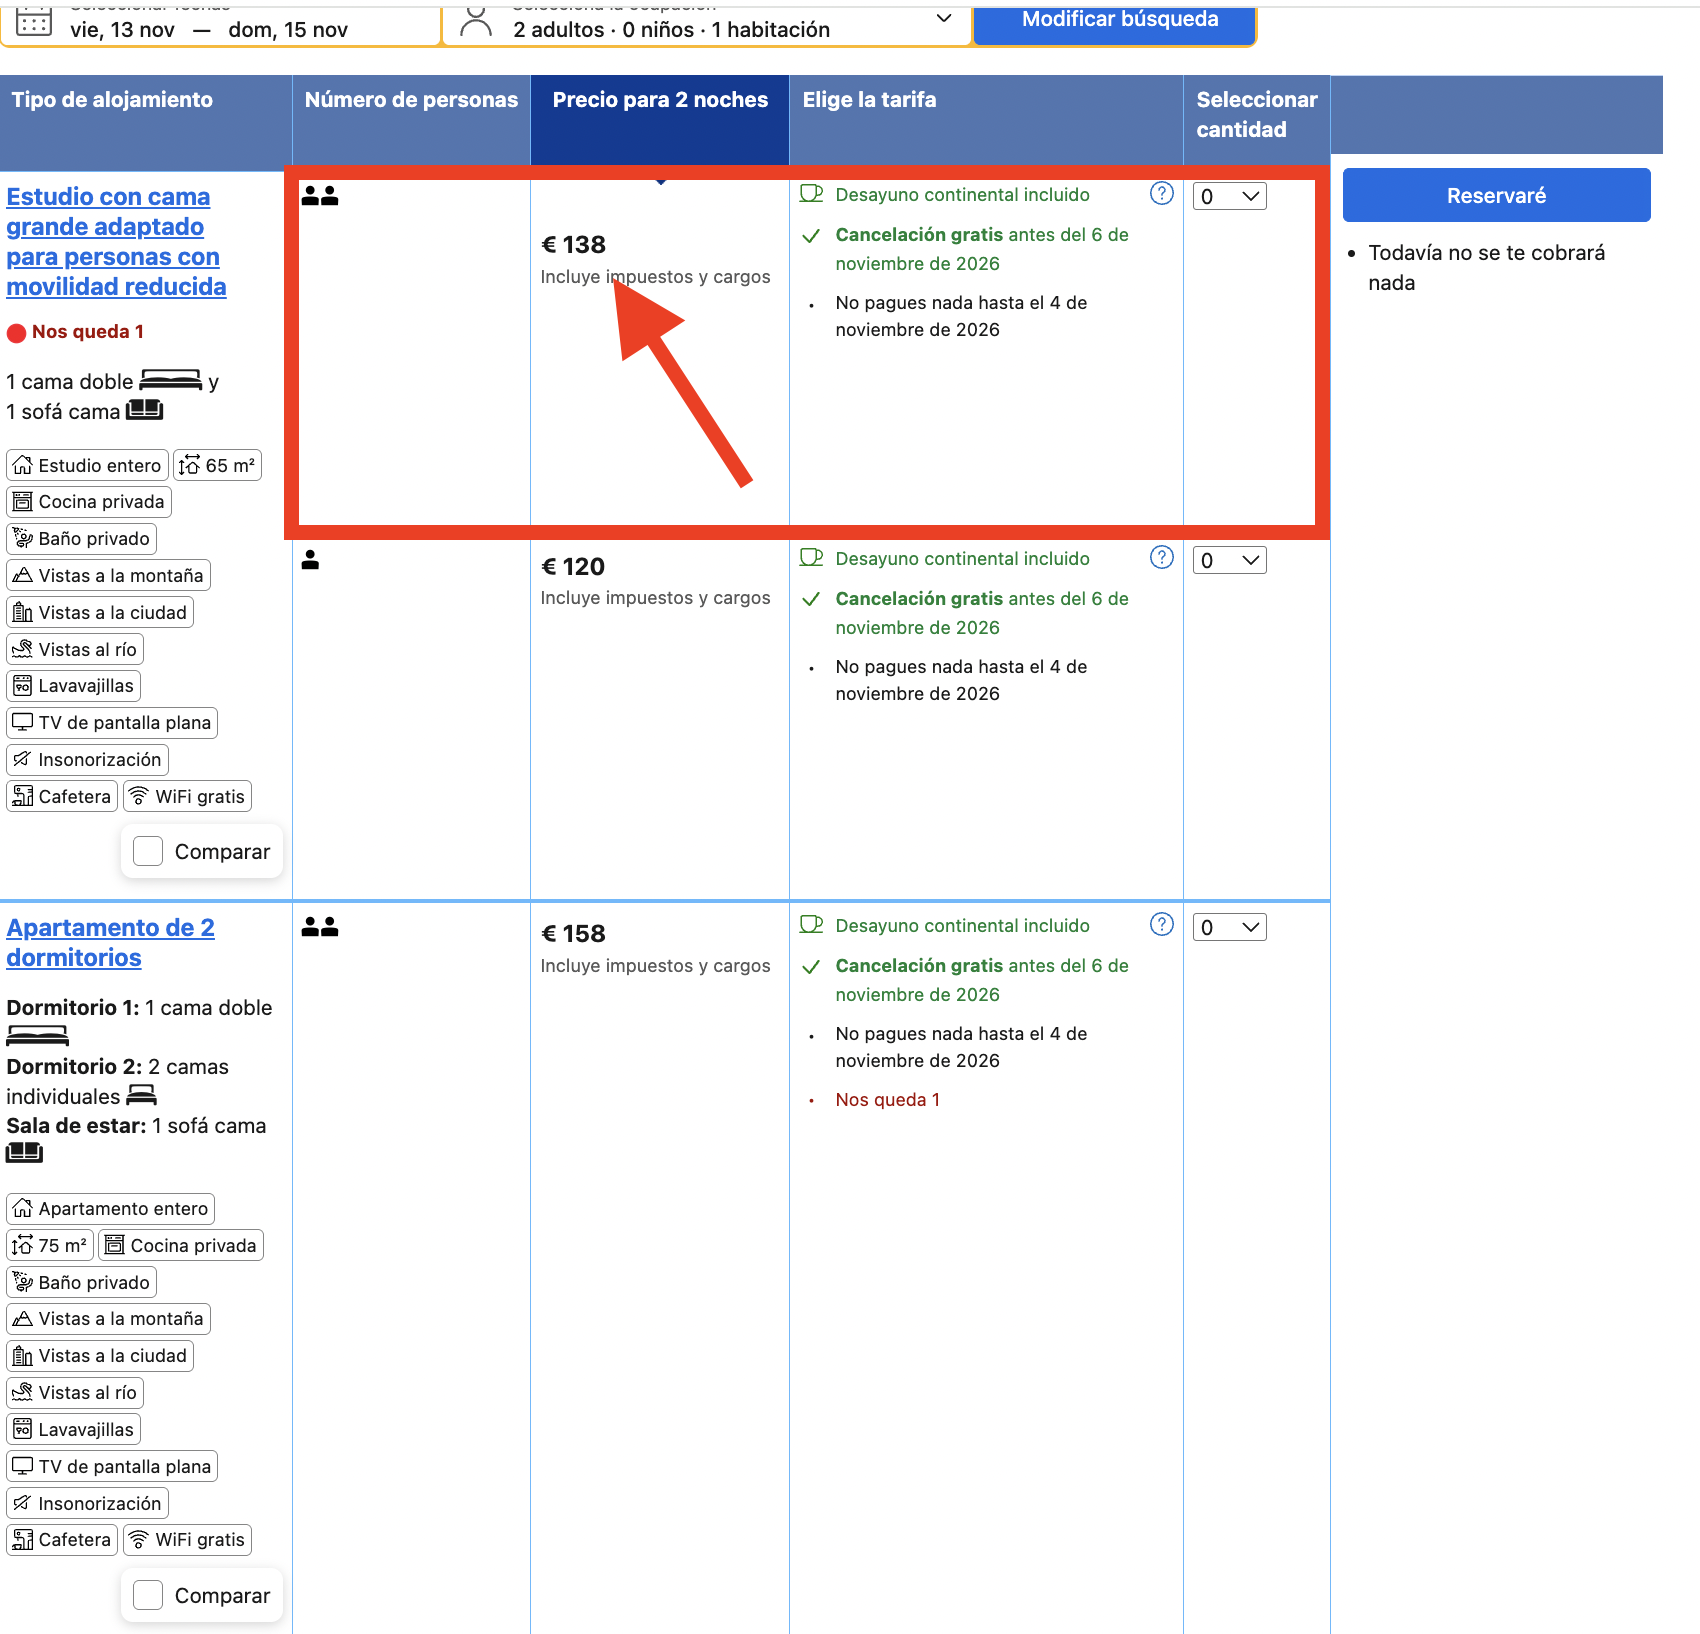
Task: Click Vistas a la ciudad in apartment amenities
Action: (100, 1356)
